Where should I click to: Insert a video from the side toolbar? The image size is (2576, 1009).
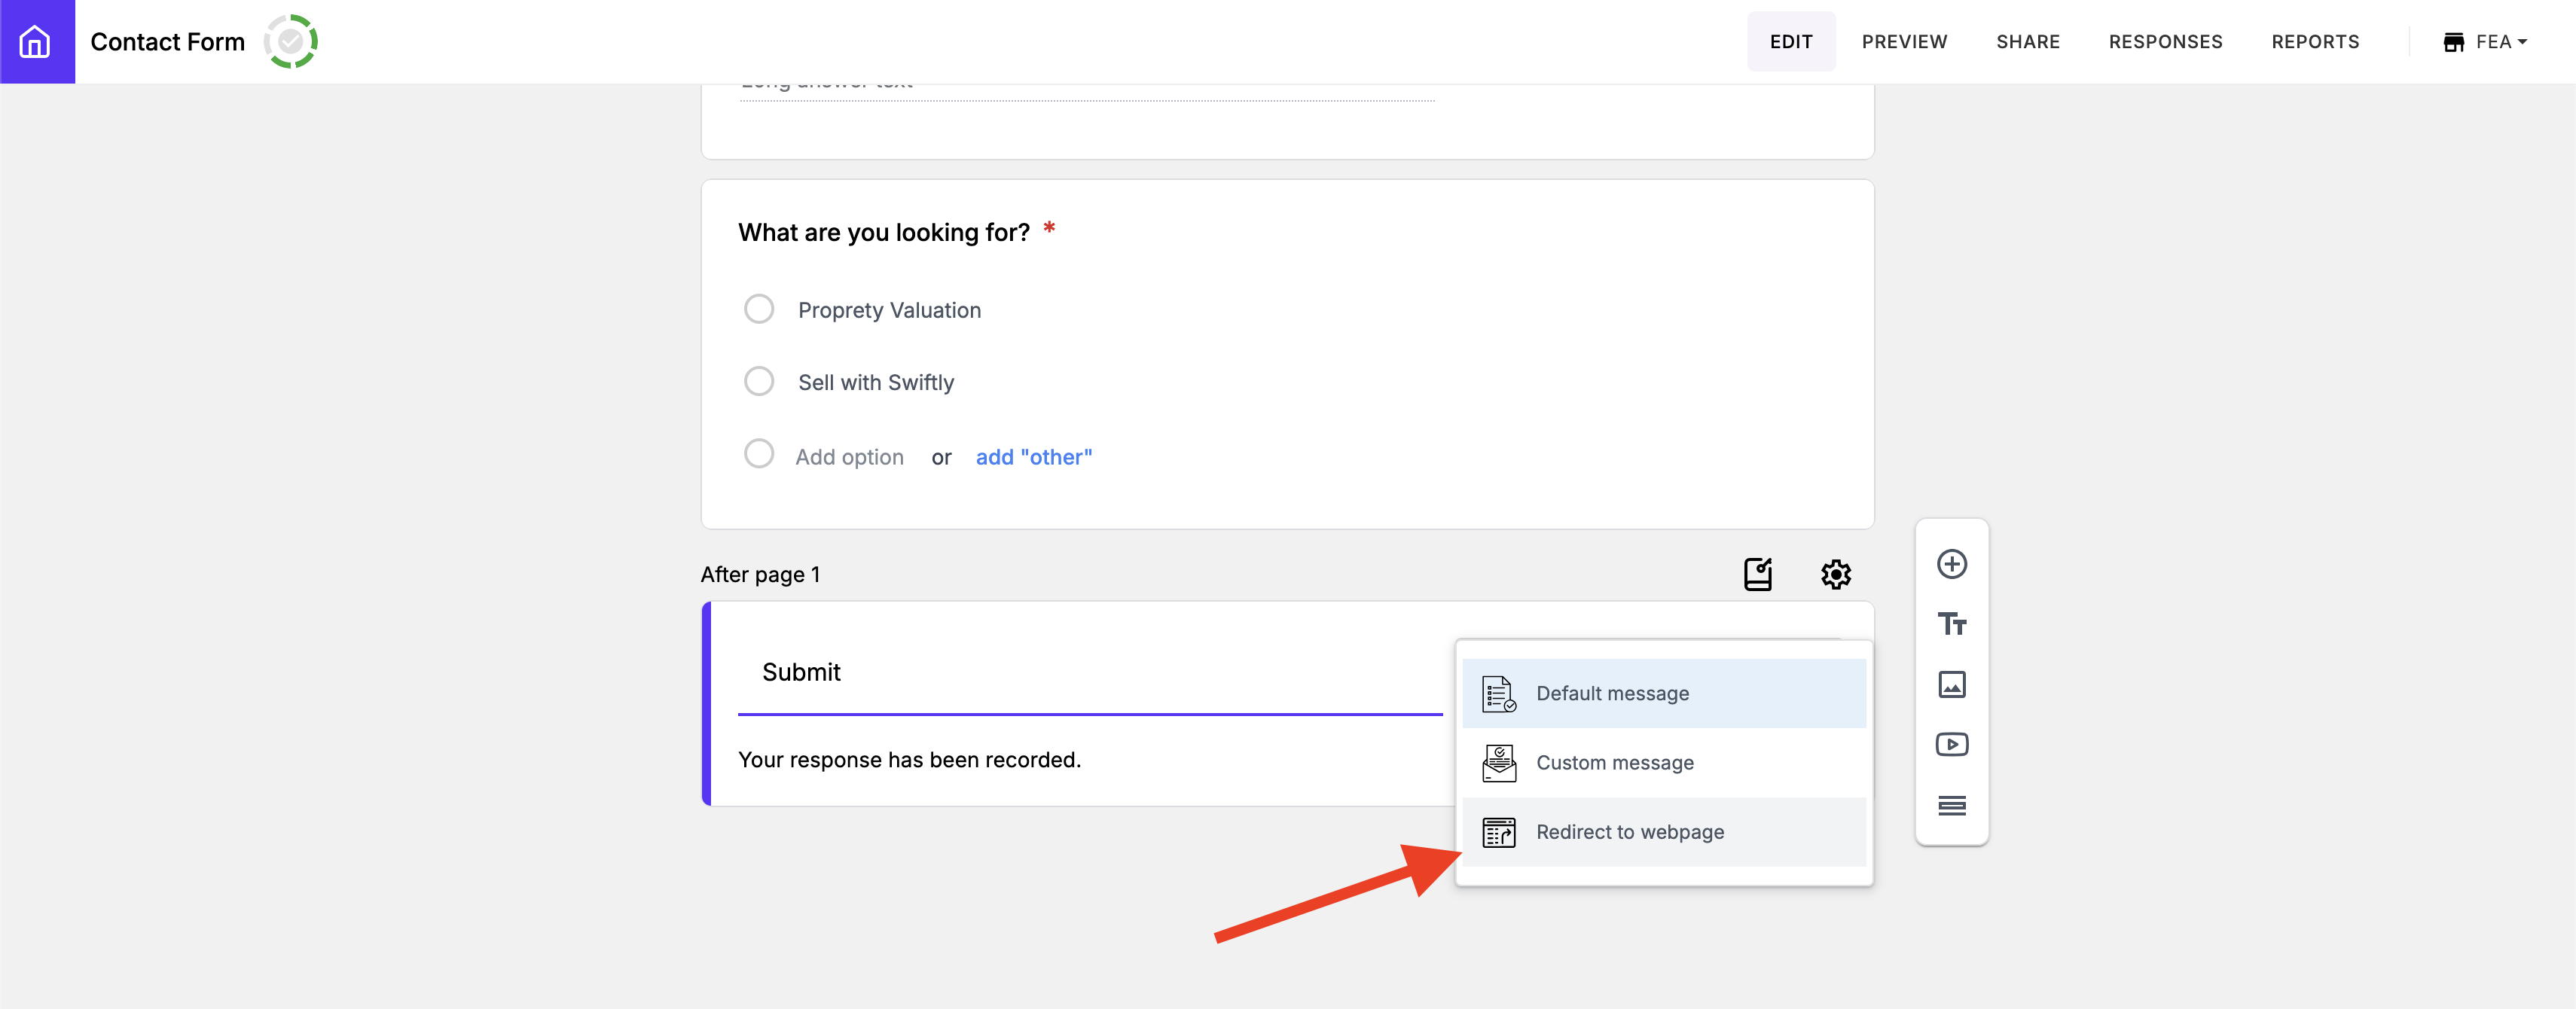pos(1951,745)
